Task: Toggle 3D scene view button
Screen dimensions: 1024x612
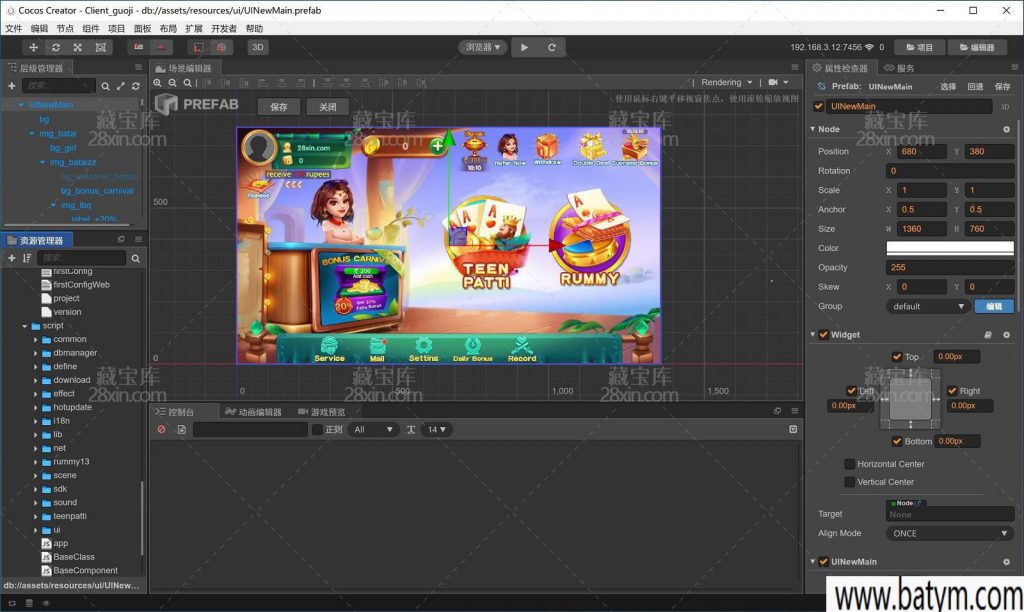Action: tap(258, 47)
